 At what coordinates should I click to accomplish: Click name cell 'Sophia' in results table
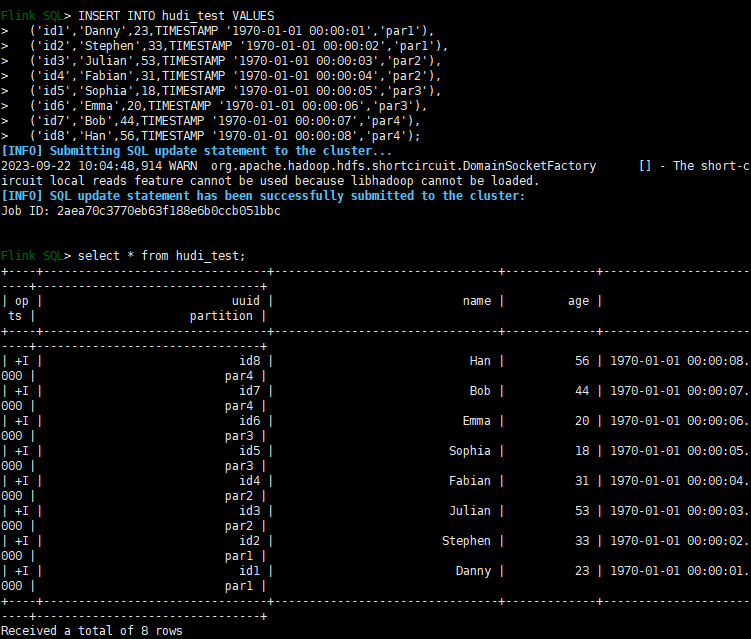[x=470, y=451]
